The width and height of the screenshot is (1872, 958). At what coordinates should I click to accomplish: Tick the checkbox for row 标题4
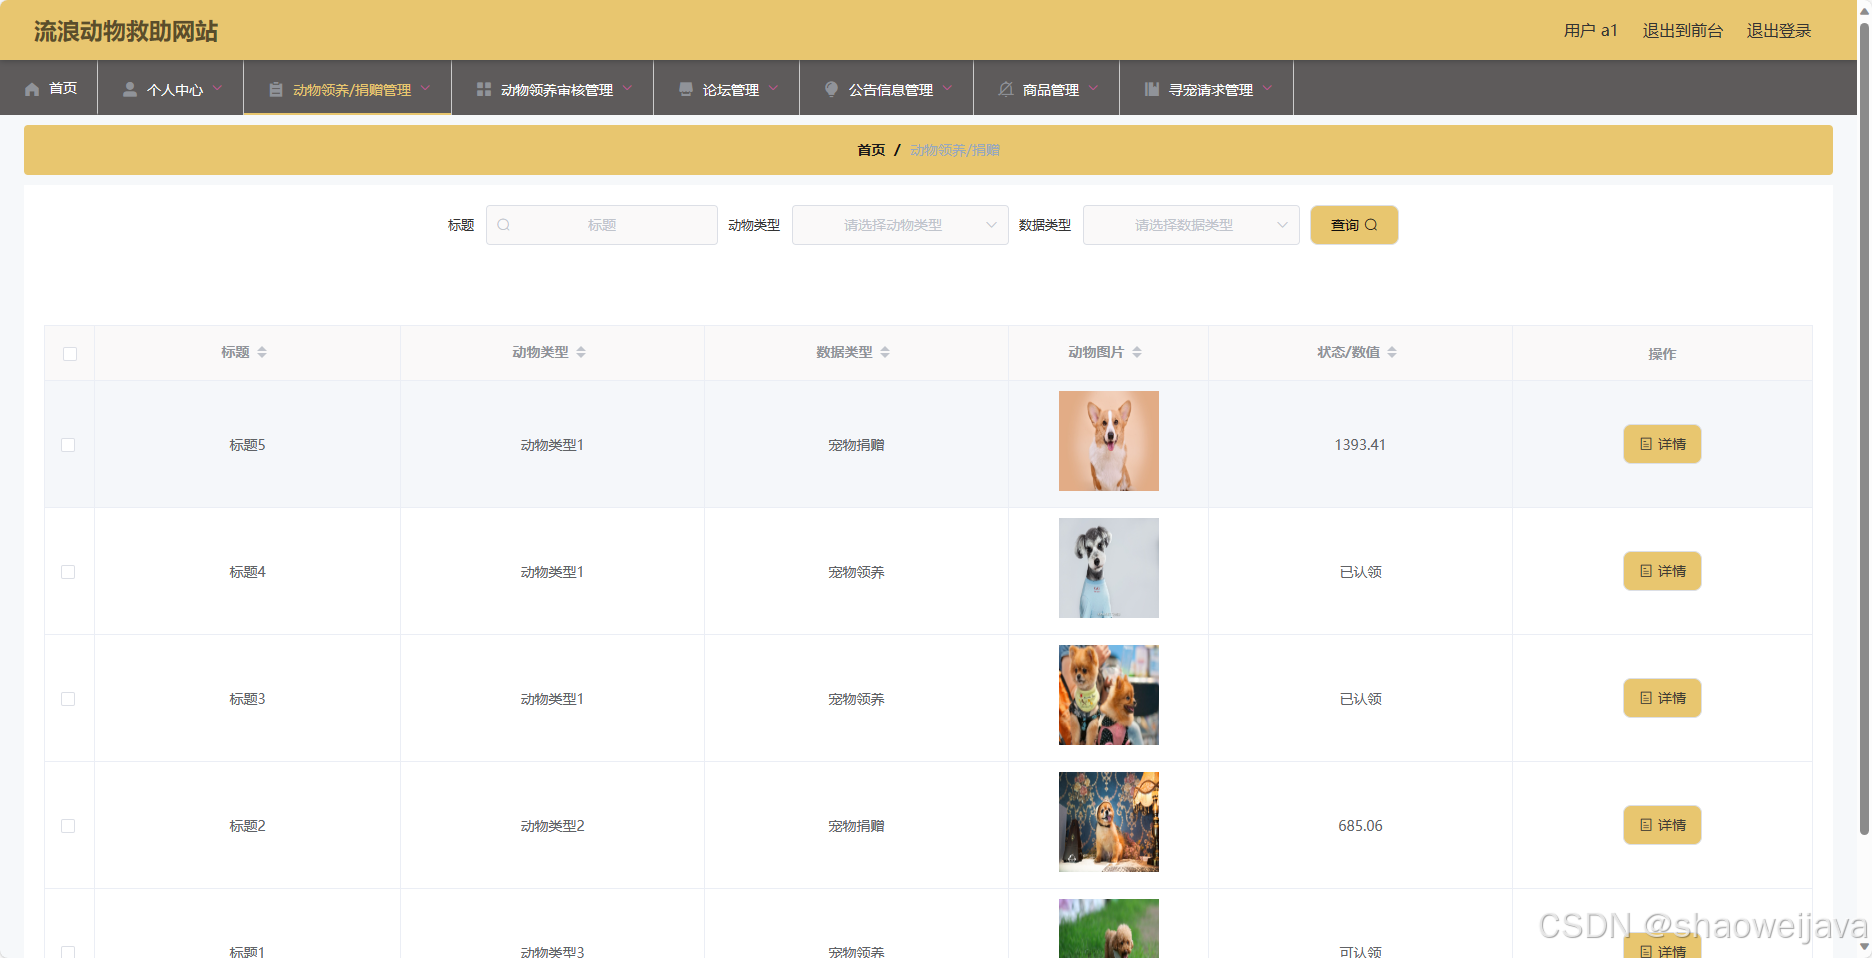(68, 572)
